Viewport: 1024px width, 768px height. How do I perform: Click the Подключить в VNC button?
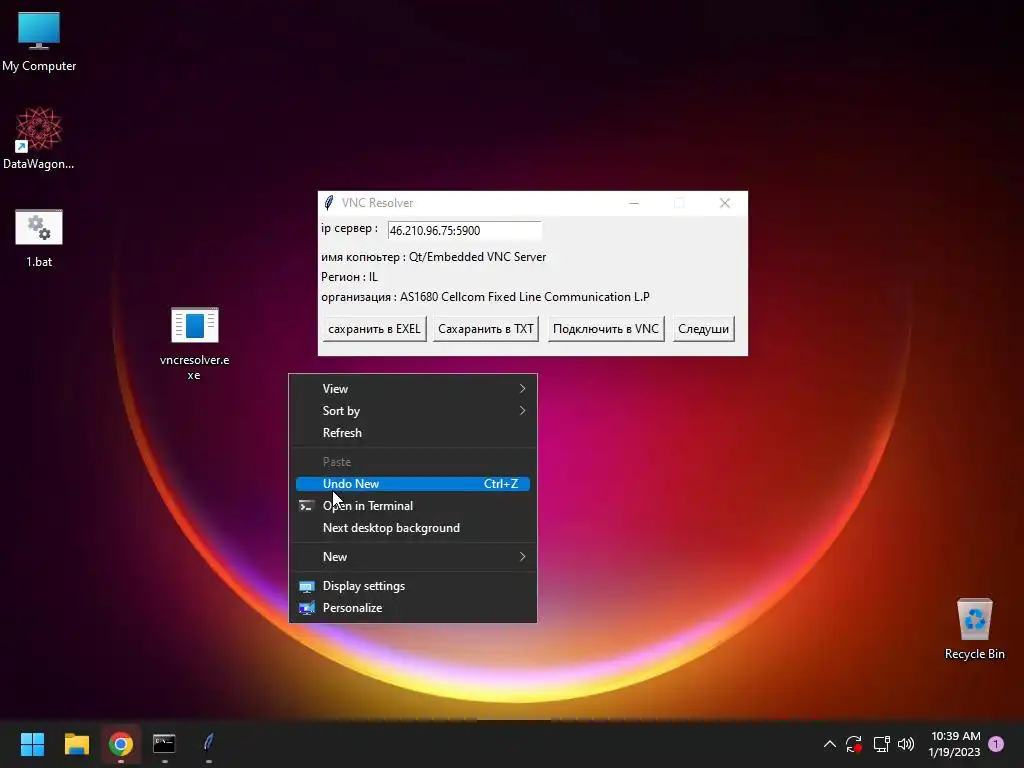click(x=606, y=328)
